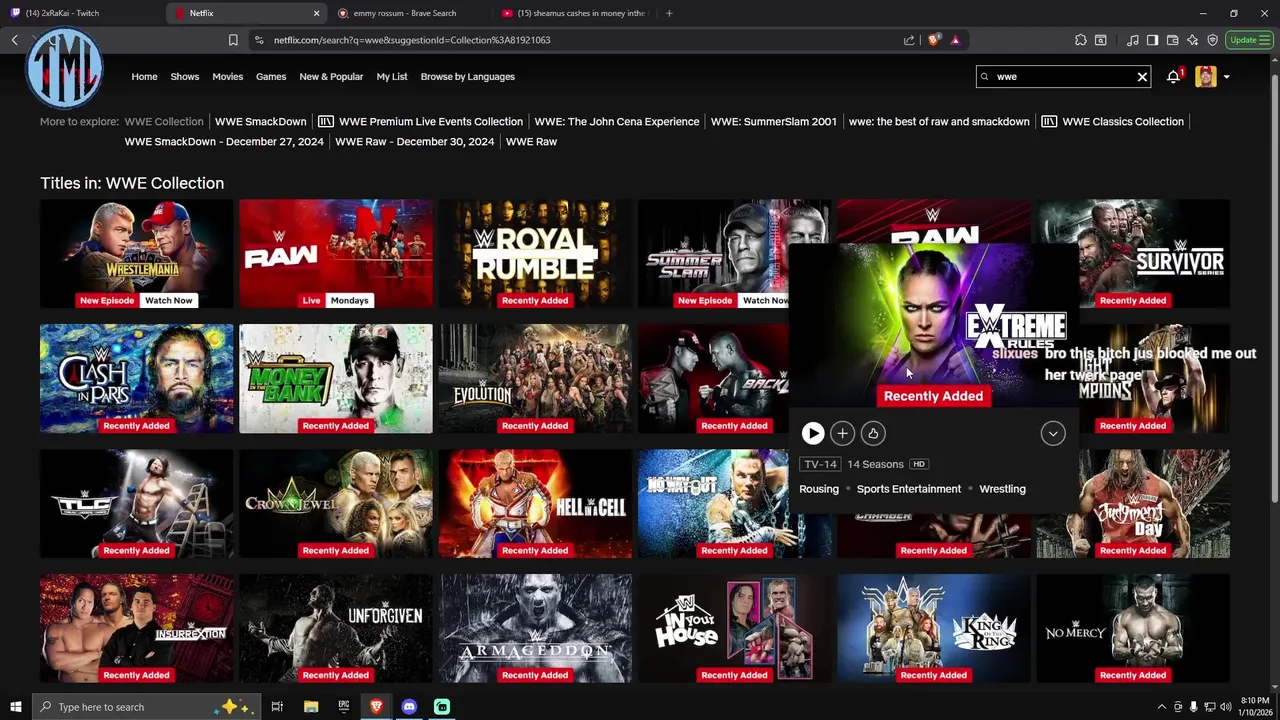The height and width of the screenshot is (720, 1280).
Task: Open Discord from the taskbar
Action: point(409,707)
